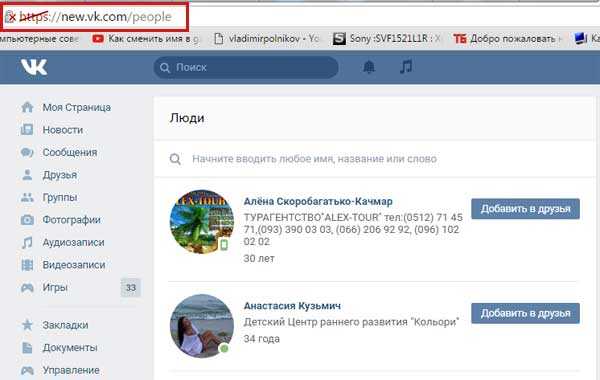Viewport: 600px width, 380px height.
Task: Click mobile phone indicator on Алёна's avatar
Action: (x=224, y=245)
